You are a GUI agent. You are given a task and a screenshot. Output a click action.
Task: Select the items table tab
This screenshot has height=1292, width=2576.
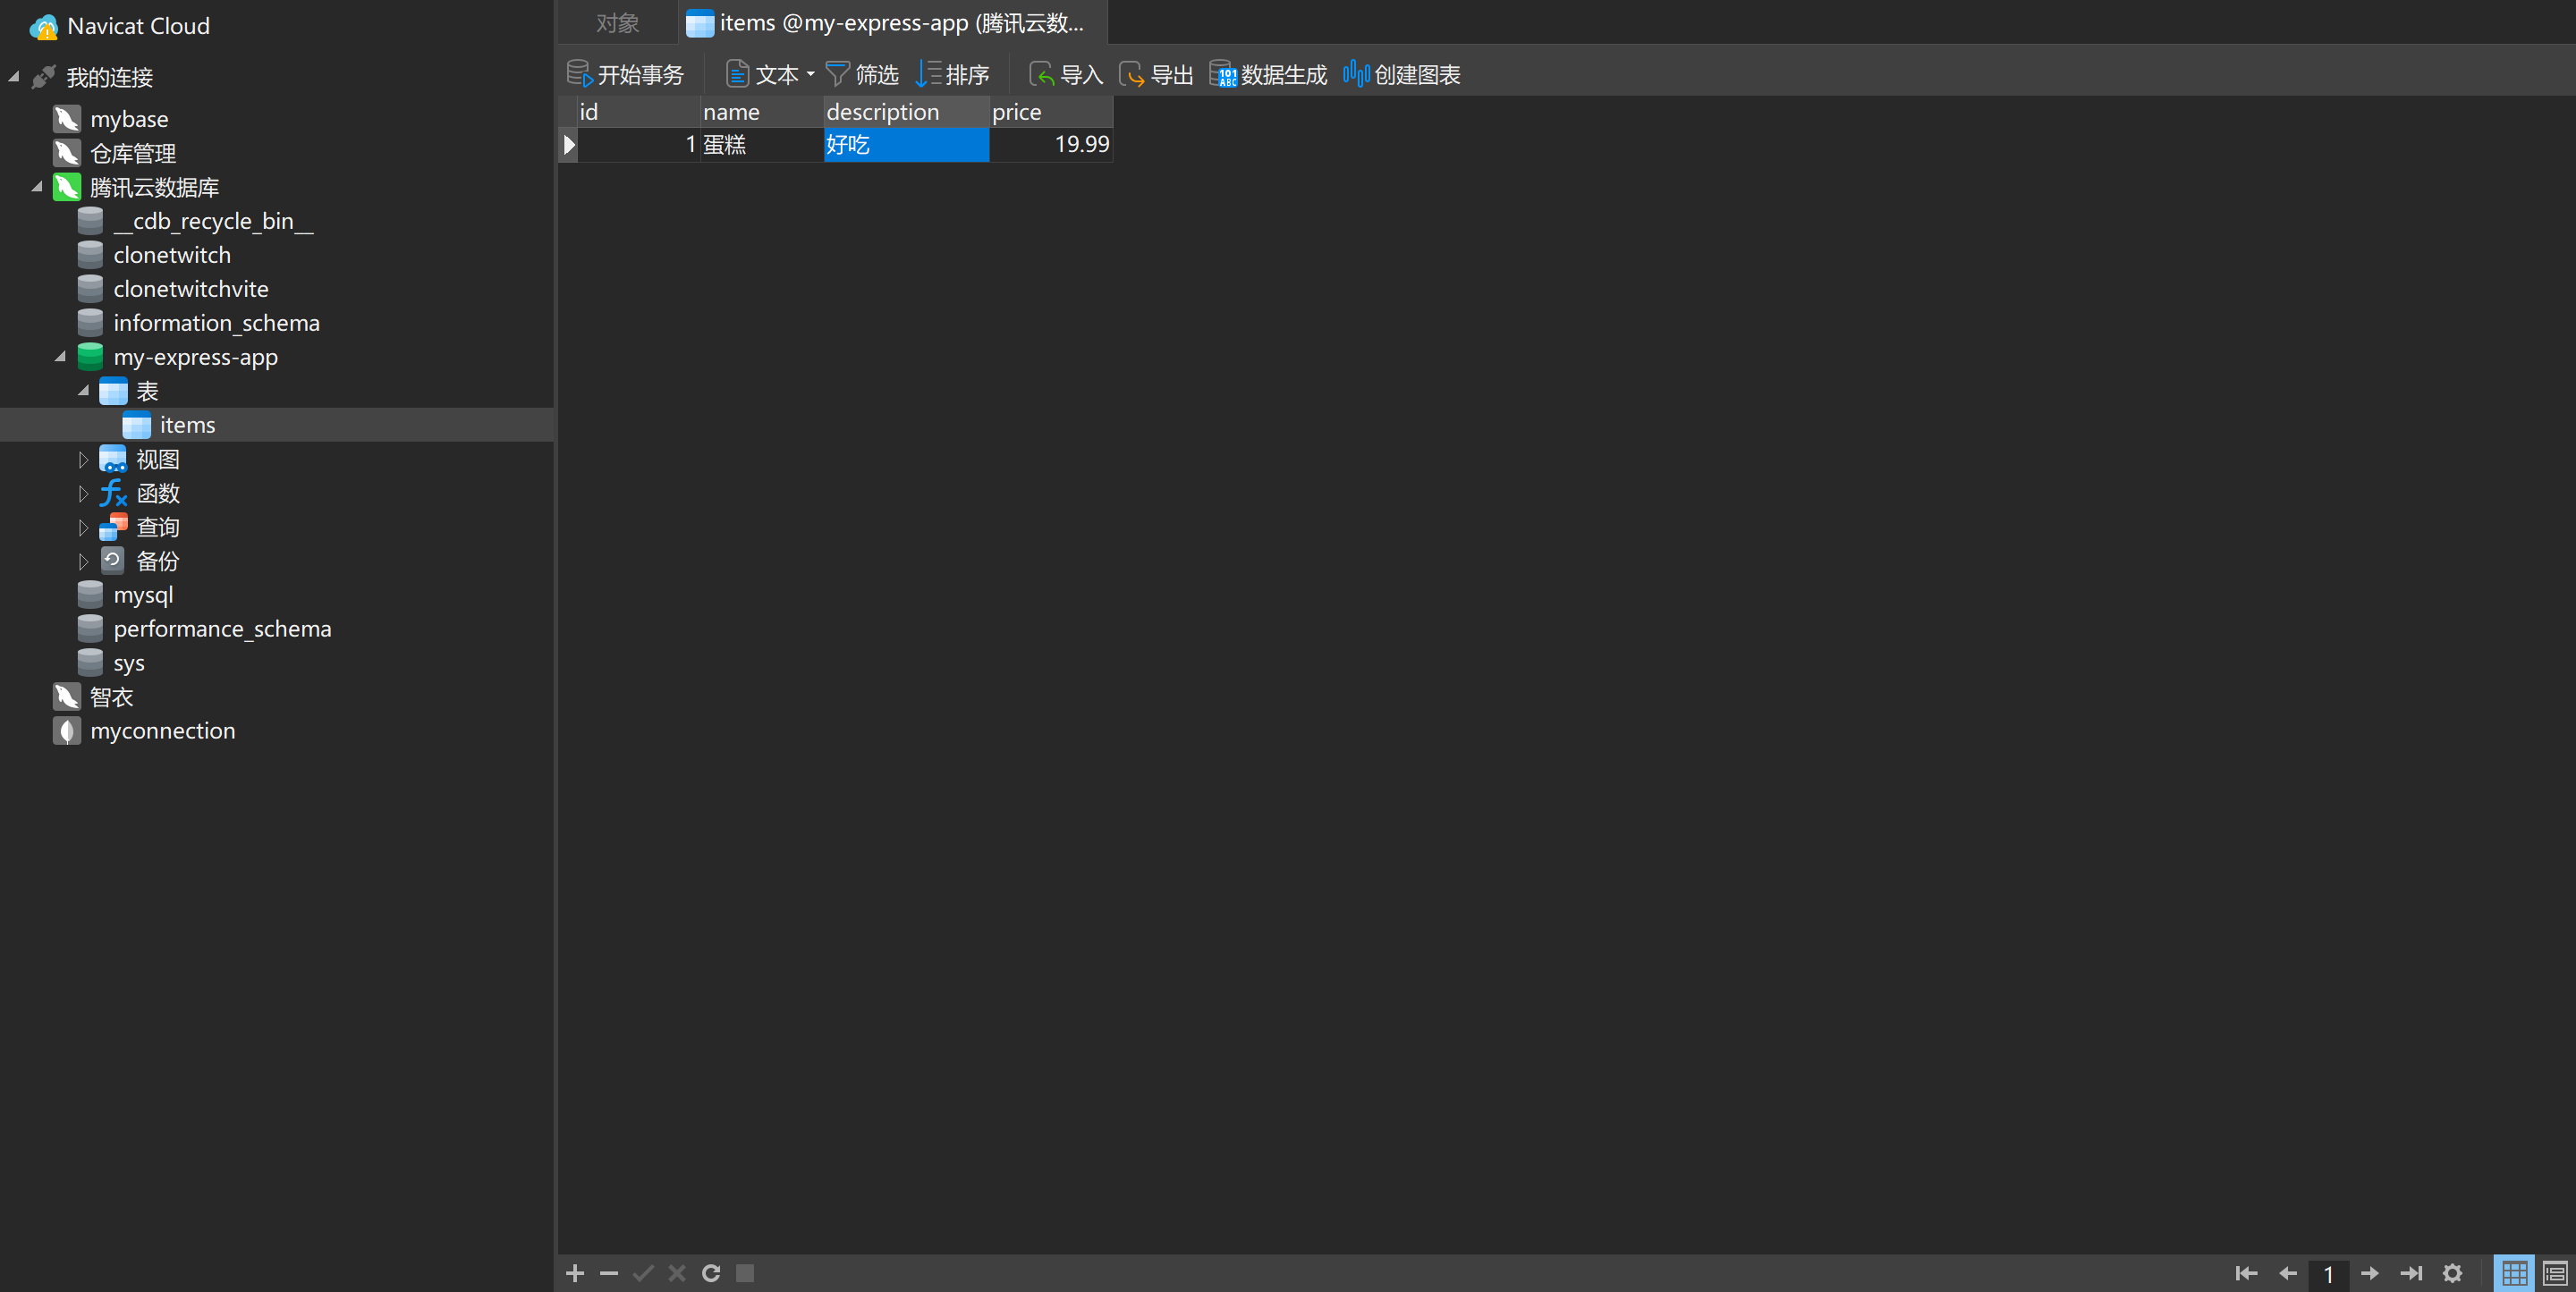coord(892,23)
